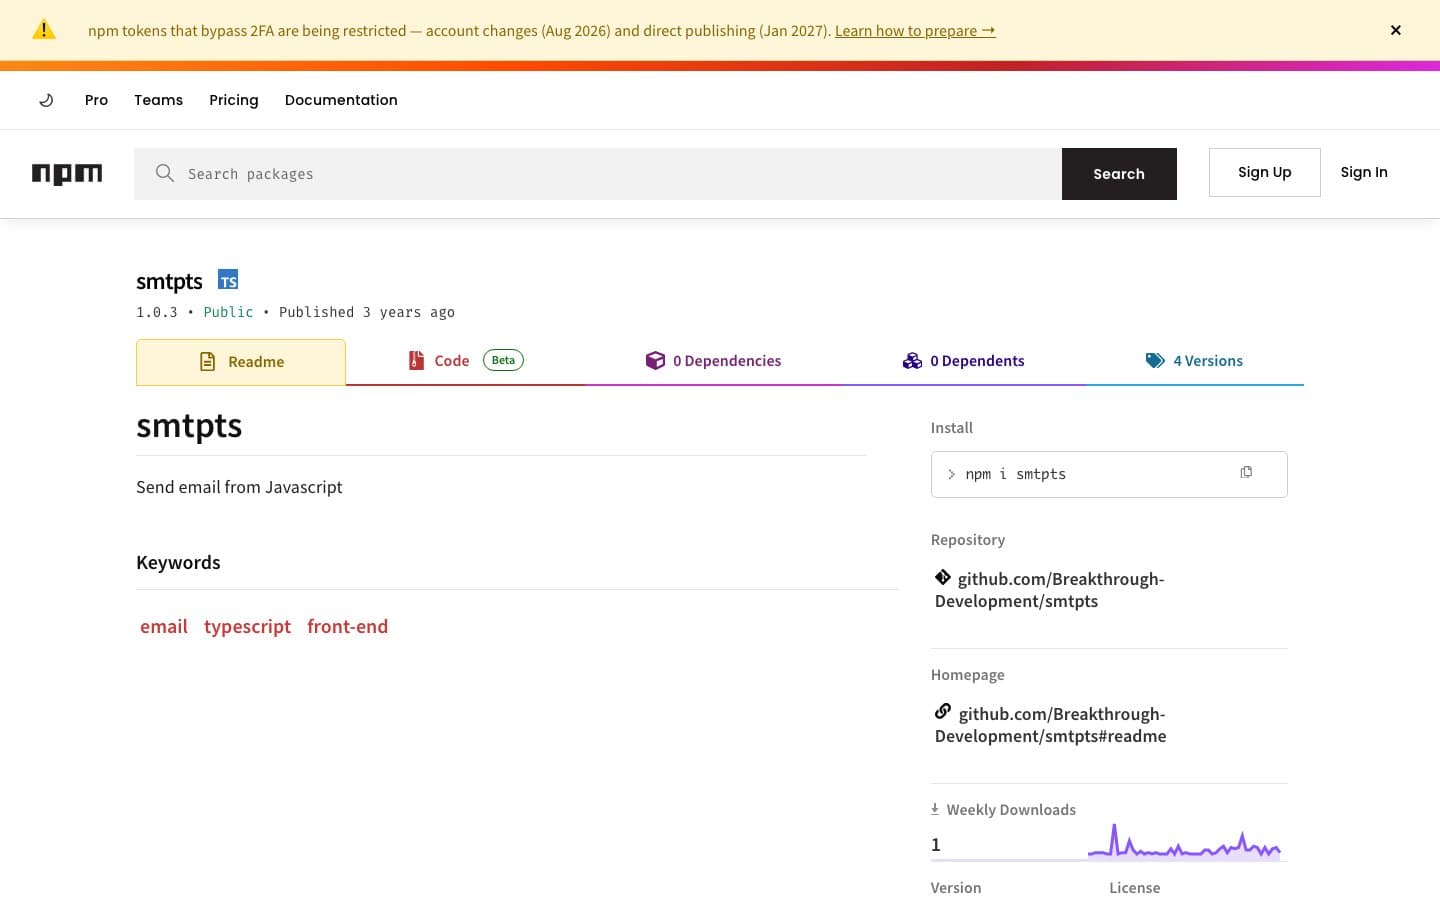Open the npm logo home link
1440x900 pixels.
[x=67, y=174]
